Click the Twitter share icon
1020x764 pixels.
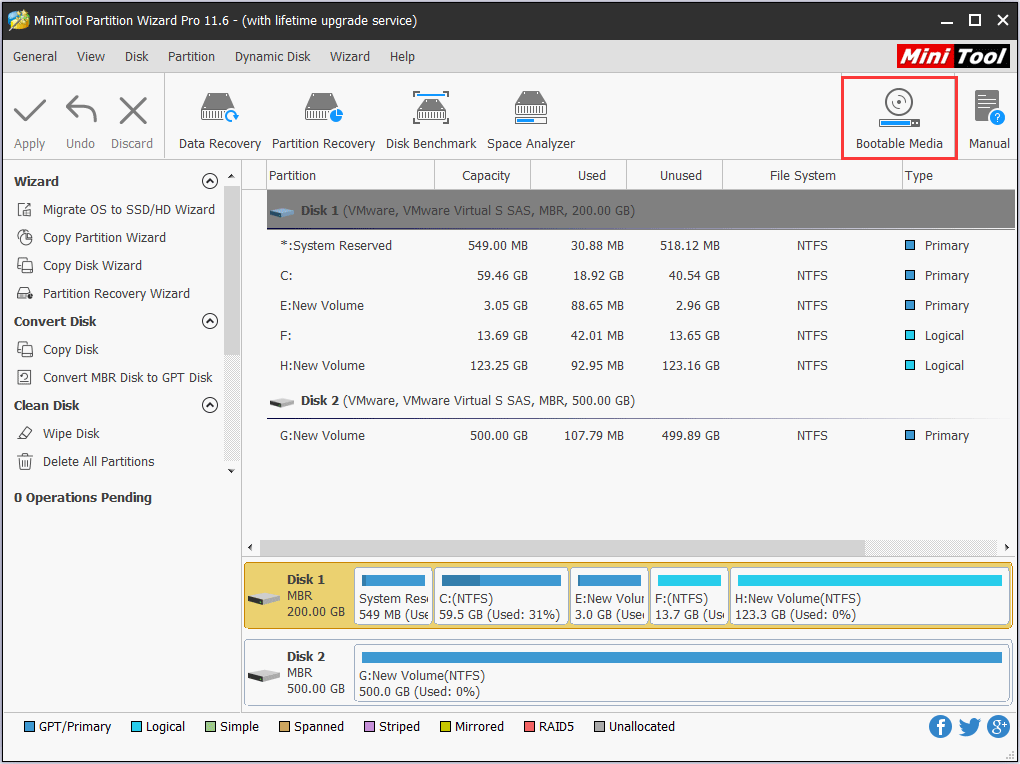[969, 727]
